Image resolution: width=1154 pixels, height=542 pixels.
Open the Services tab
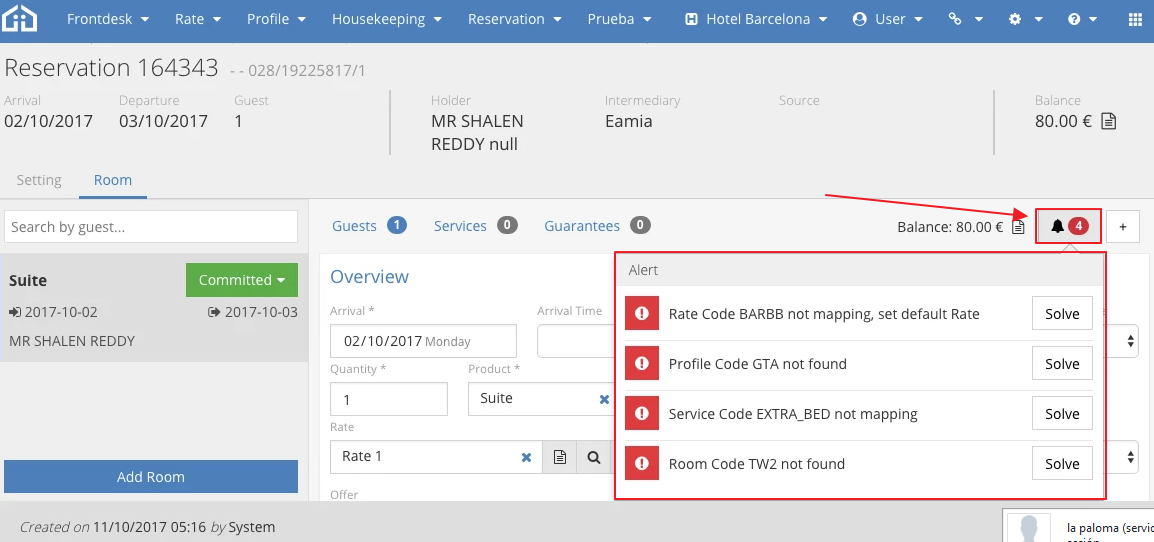coord(460,226)
